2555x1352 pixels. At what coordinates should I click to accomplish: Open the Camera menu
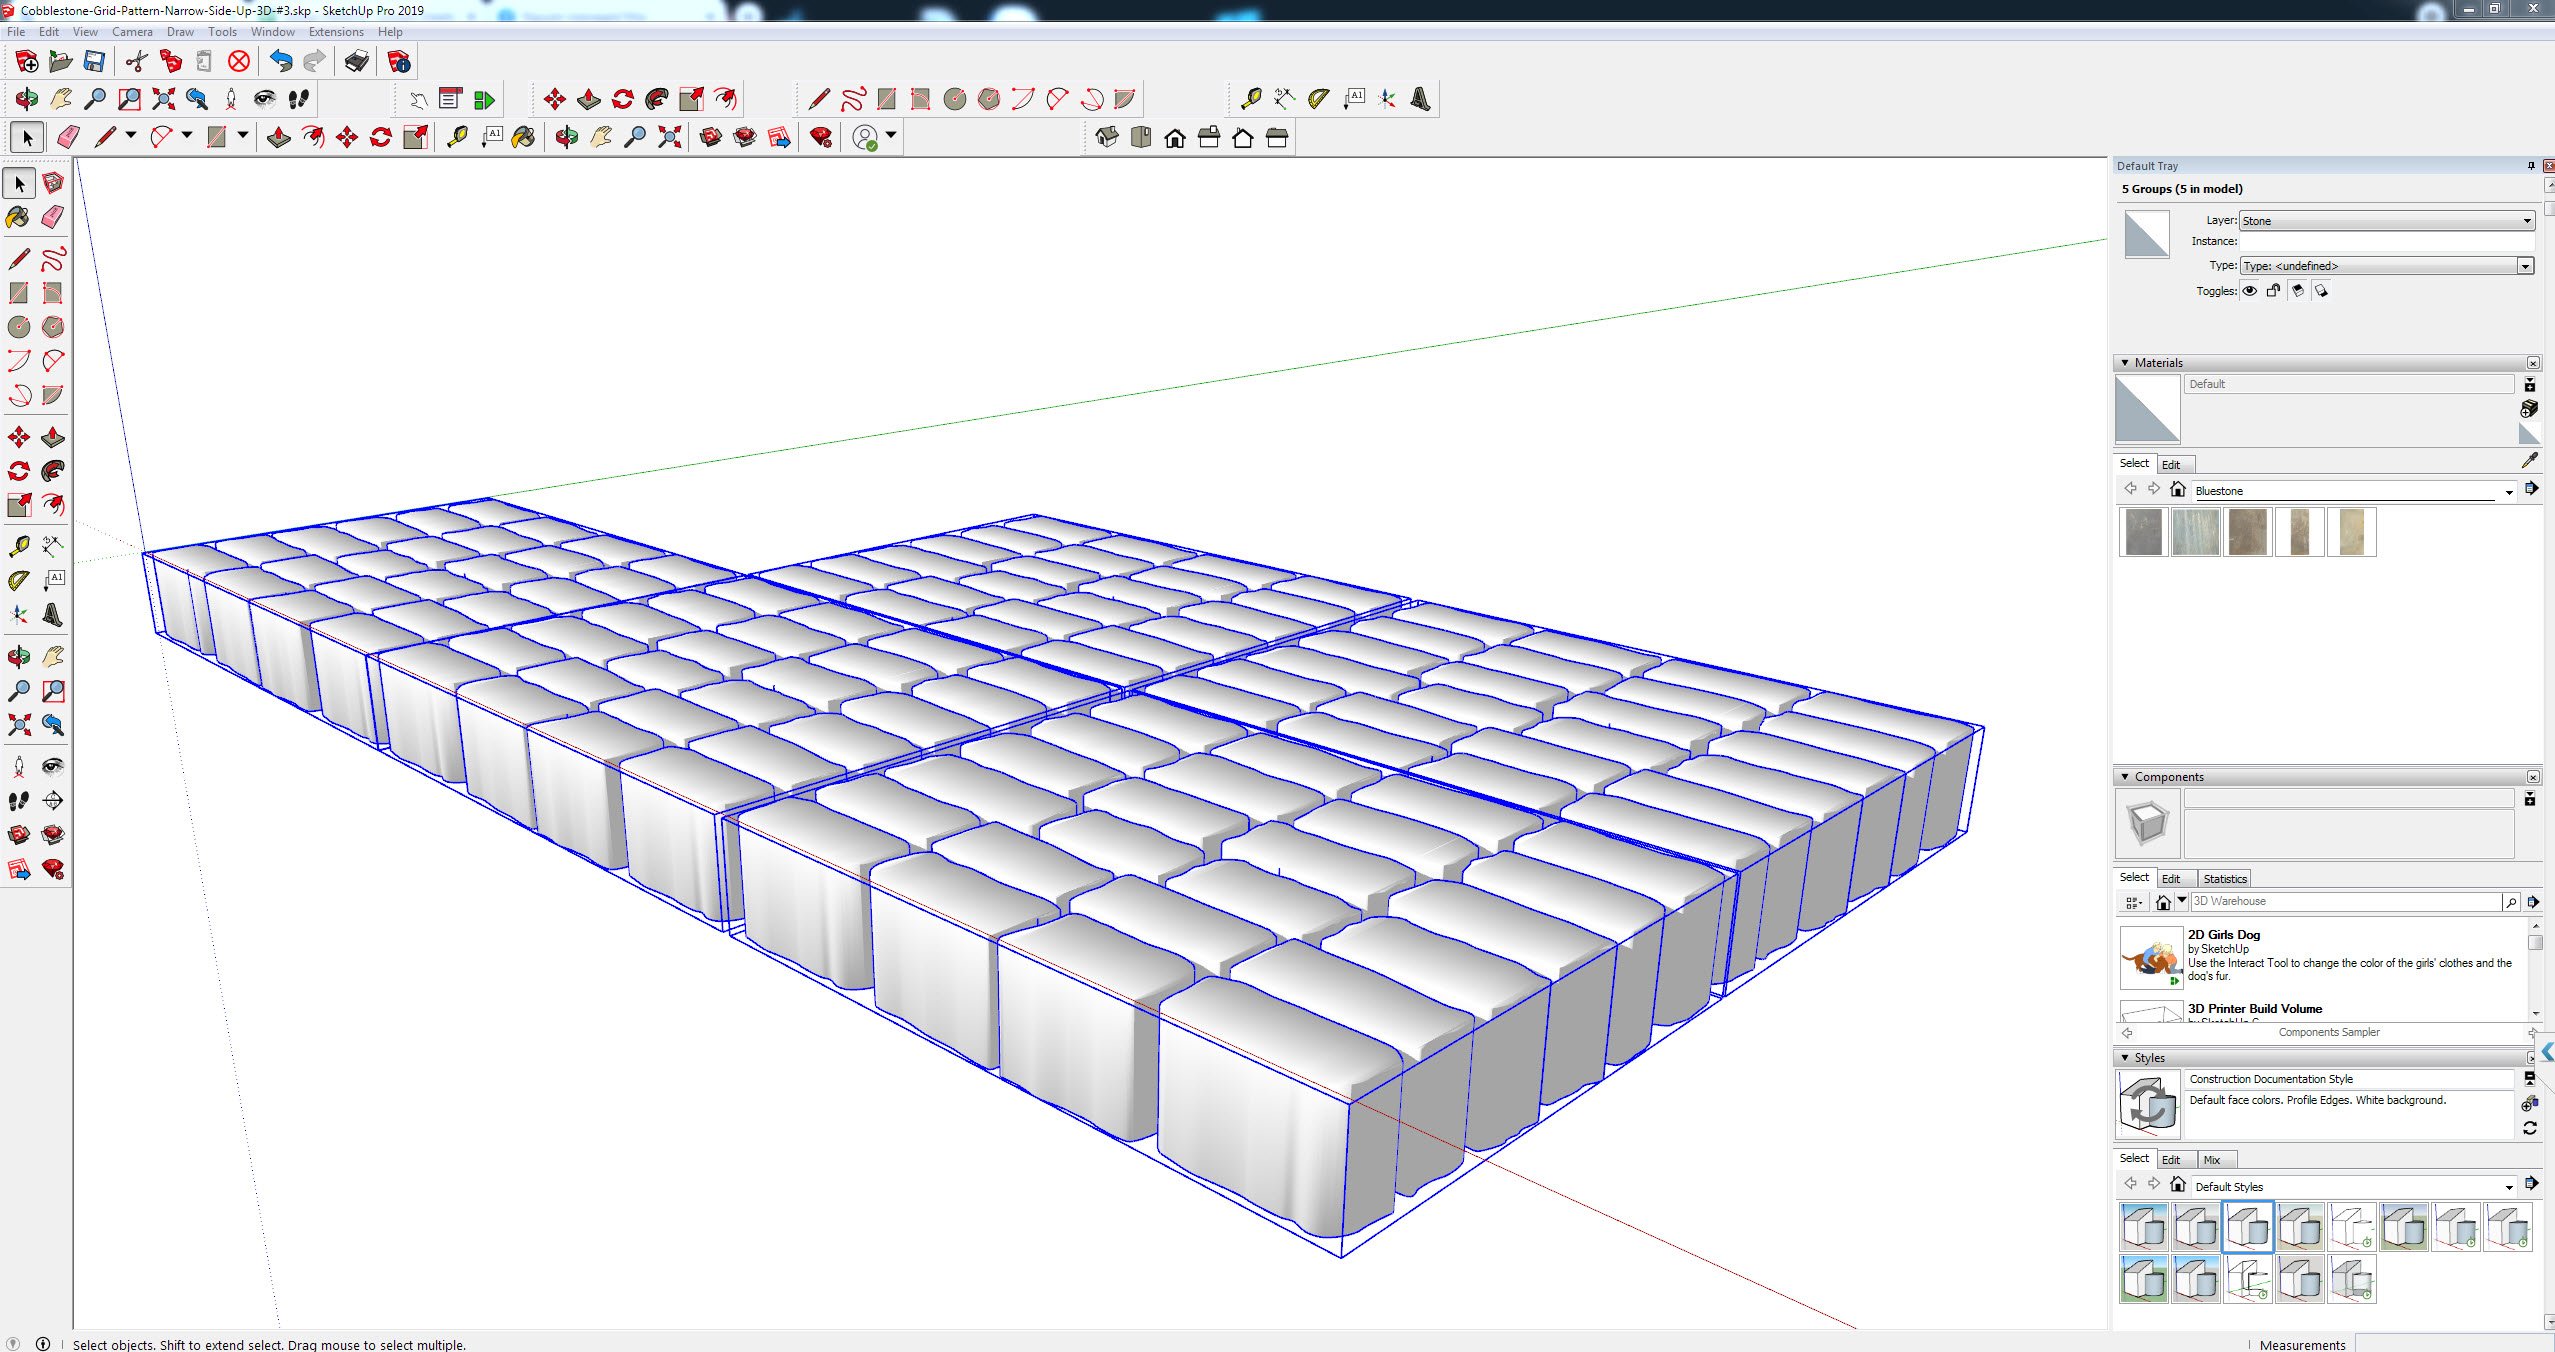132,31
